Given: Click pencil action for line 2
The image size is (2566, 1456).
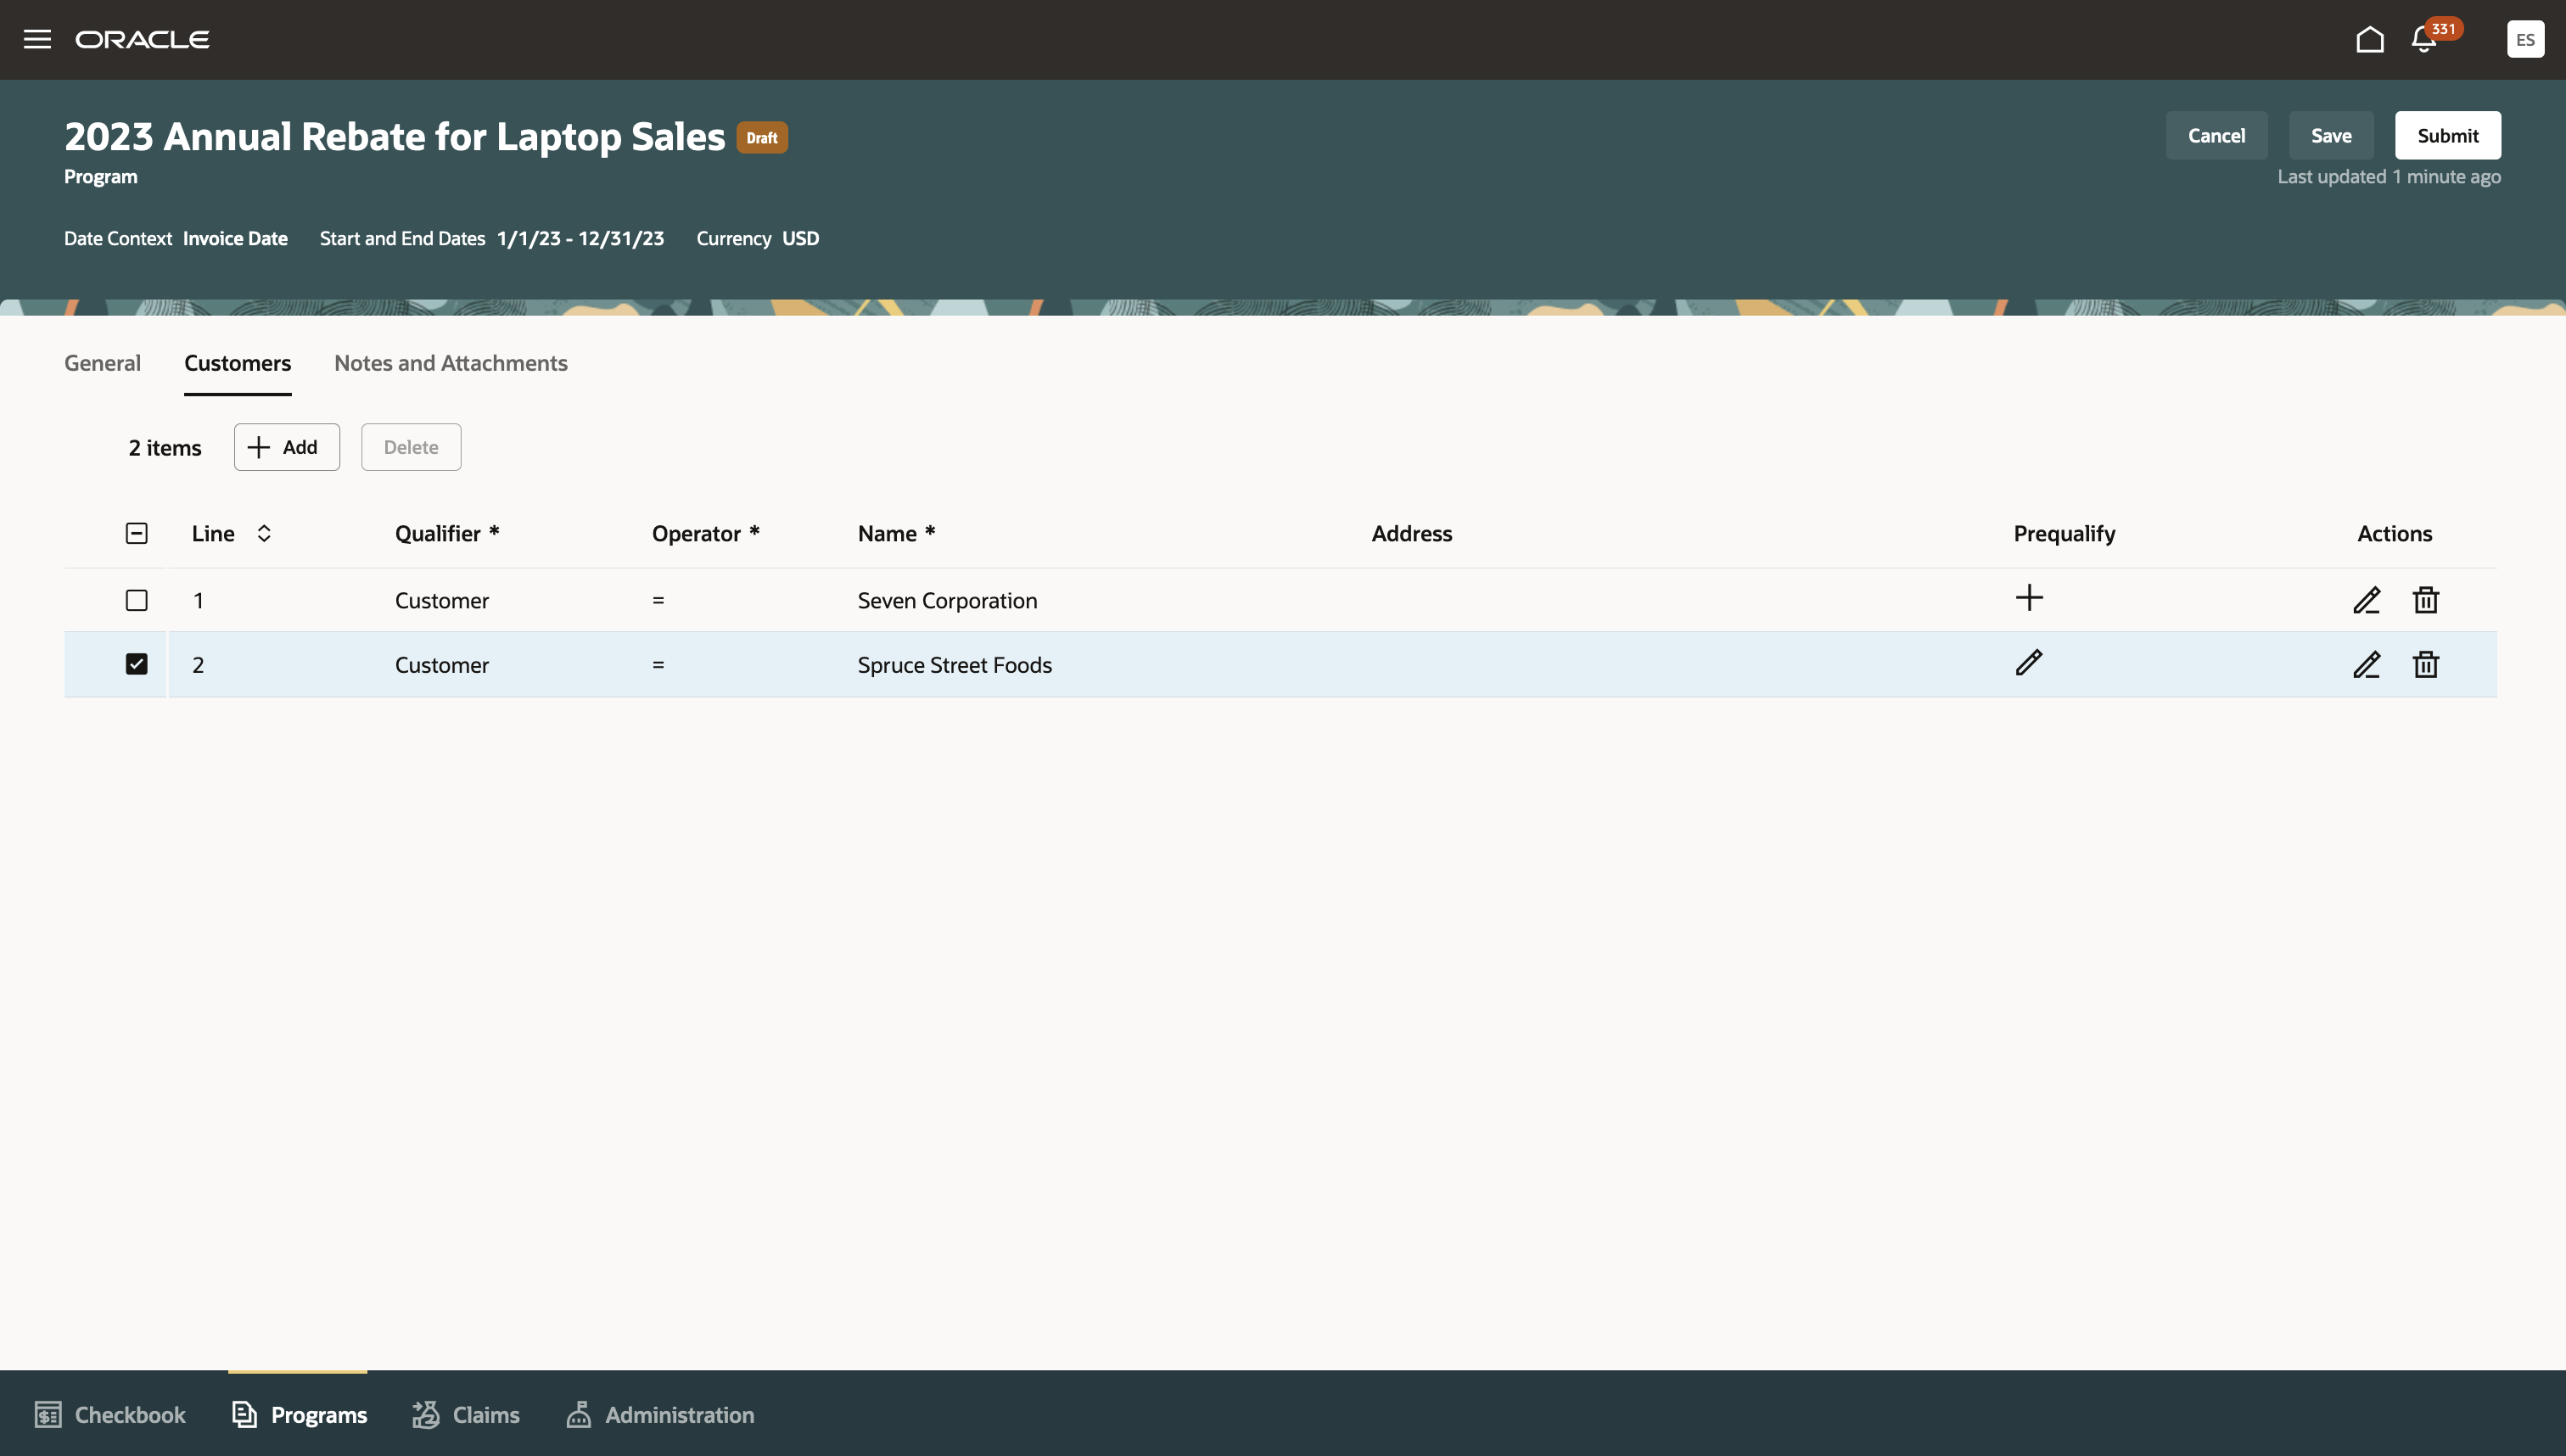Looking at the screenshot, I should point(2366,665).
